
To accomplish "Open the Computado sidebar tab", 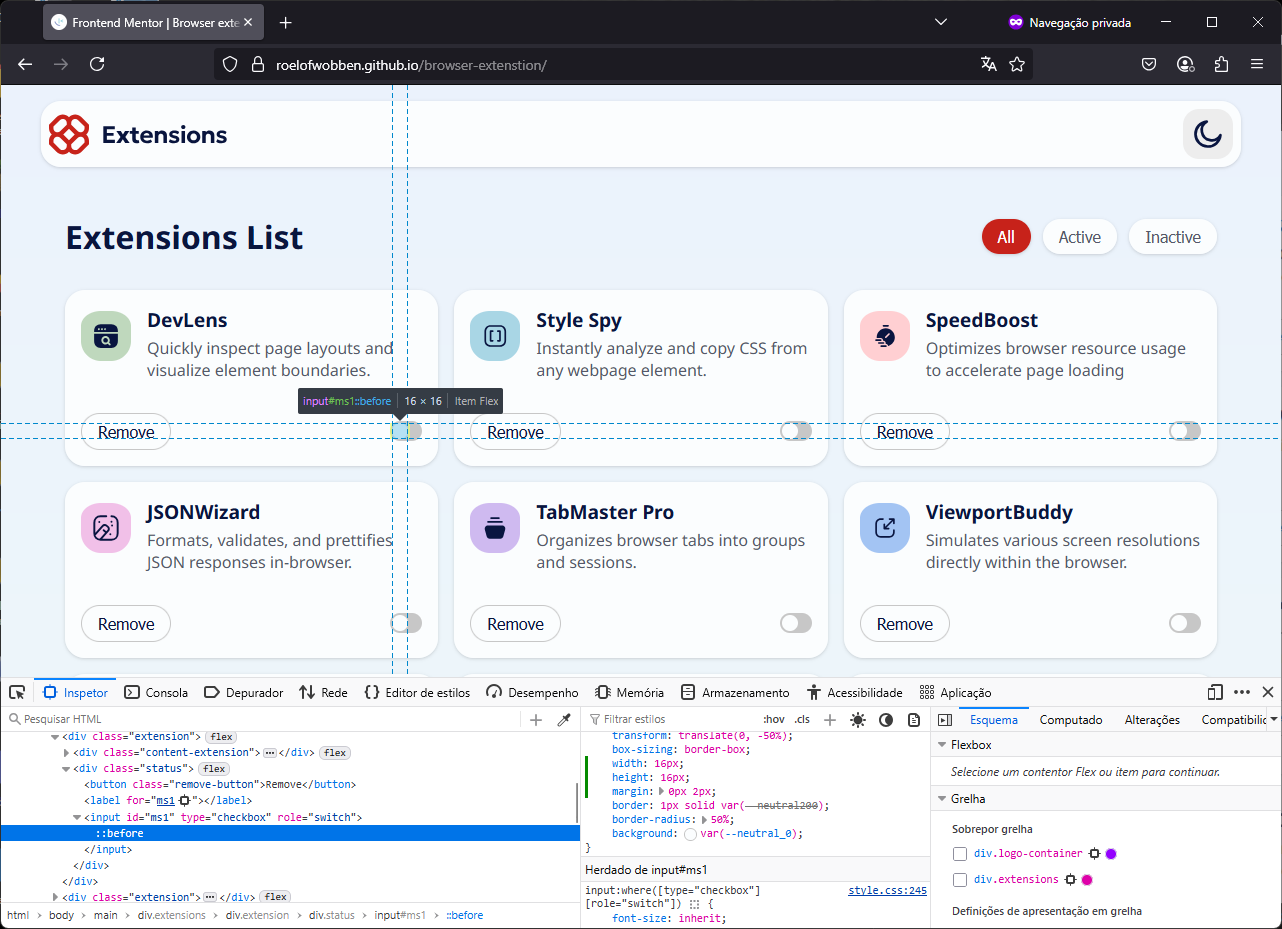I will tap(1070, 719).
